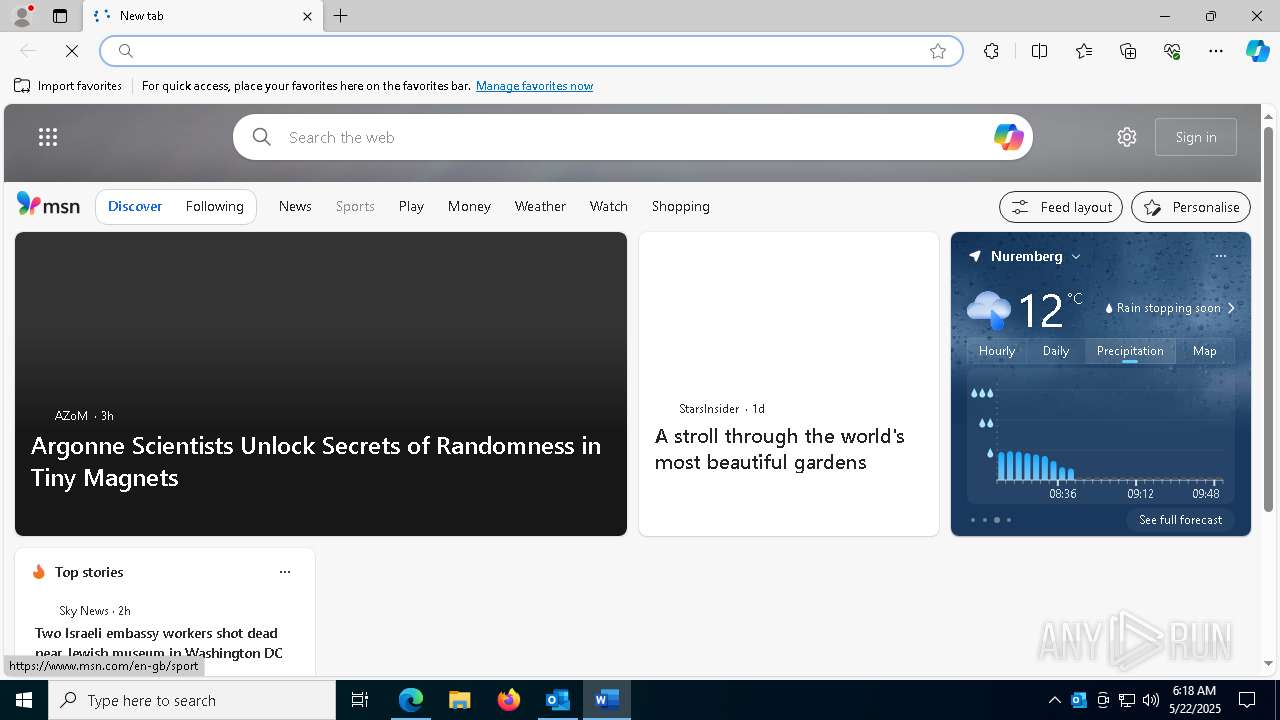Stop loading the page
1280x720 pixels.
click(72, 51)
